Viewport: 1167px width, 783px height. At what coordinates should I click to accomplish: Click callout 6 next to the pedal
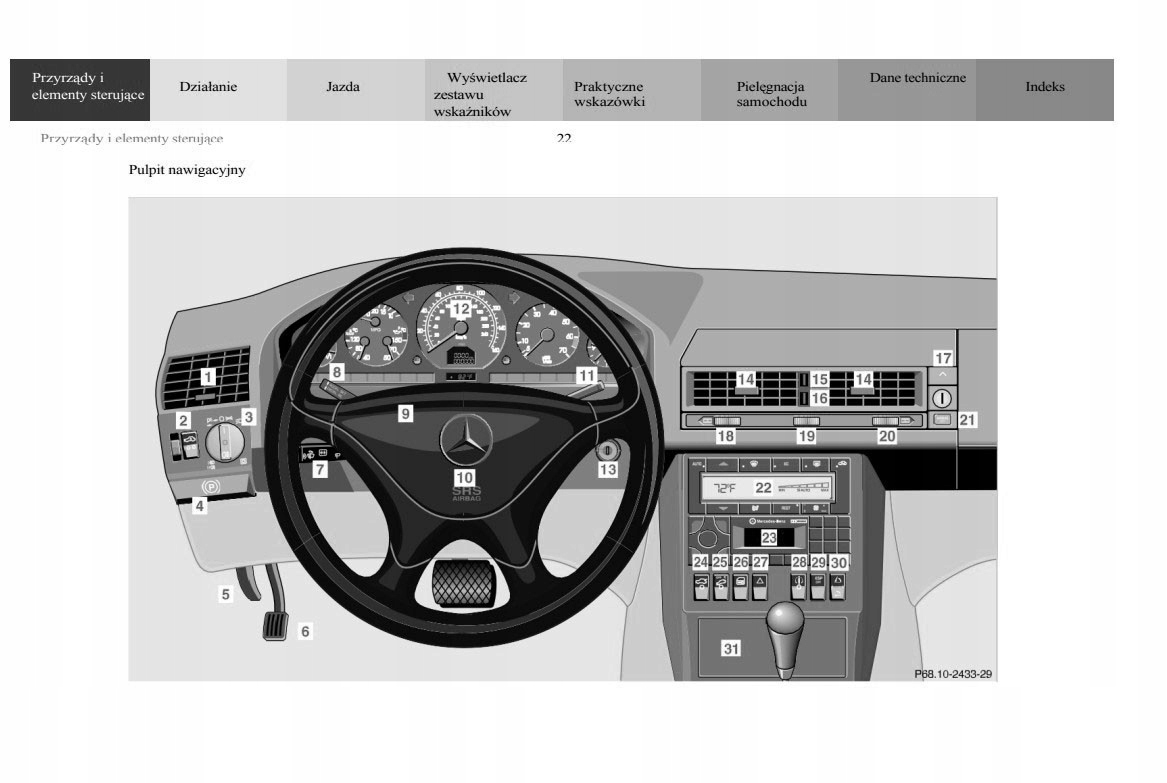[305, 631]
